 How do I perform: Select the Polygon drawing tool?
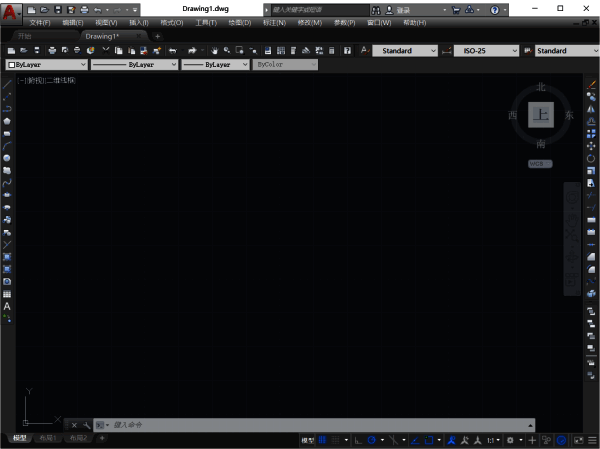[7, 121]
